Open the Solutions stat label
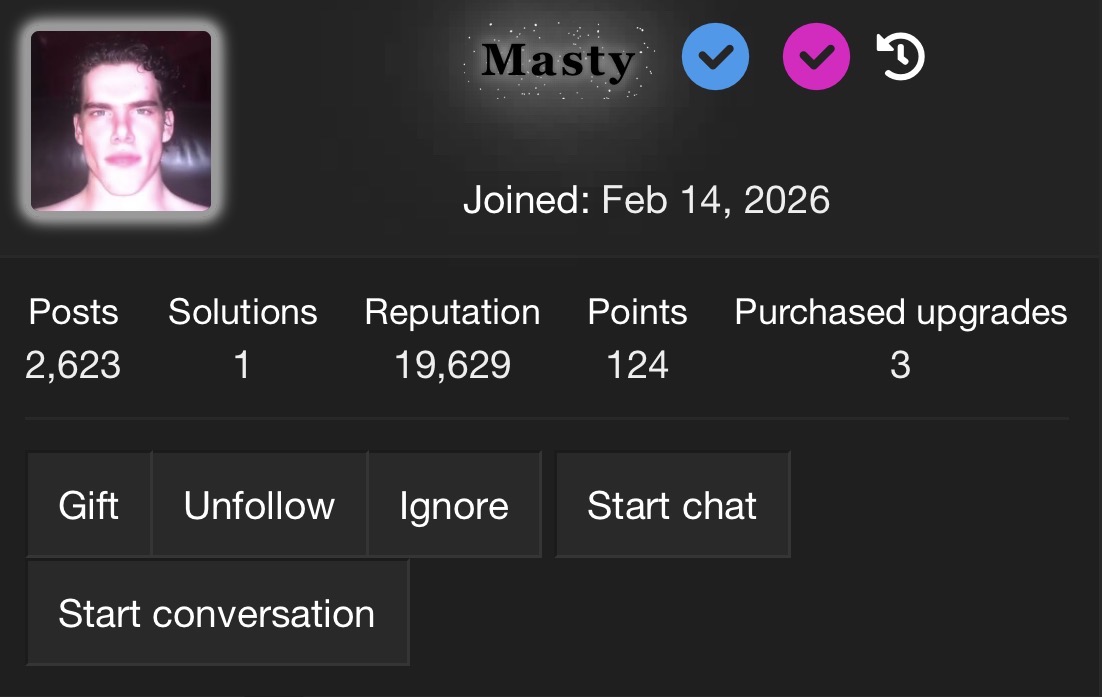 [x=242, y=312]
